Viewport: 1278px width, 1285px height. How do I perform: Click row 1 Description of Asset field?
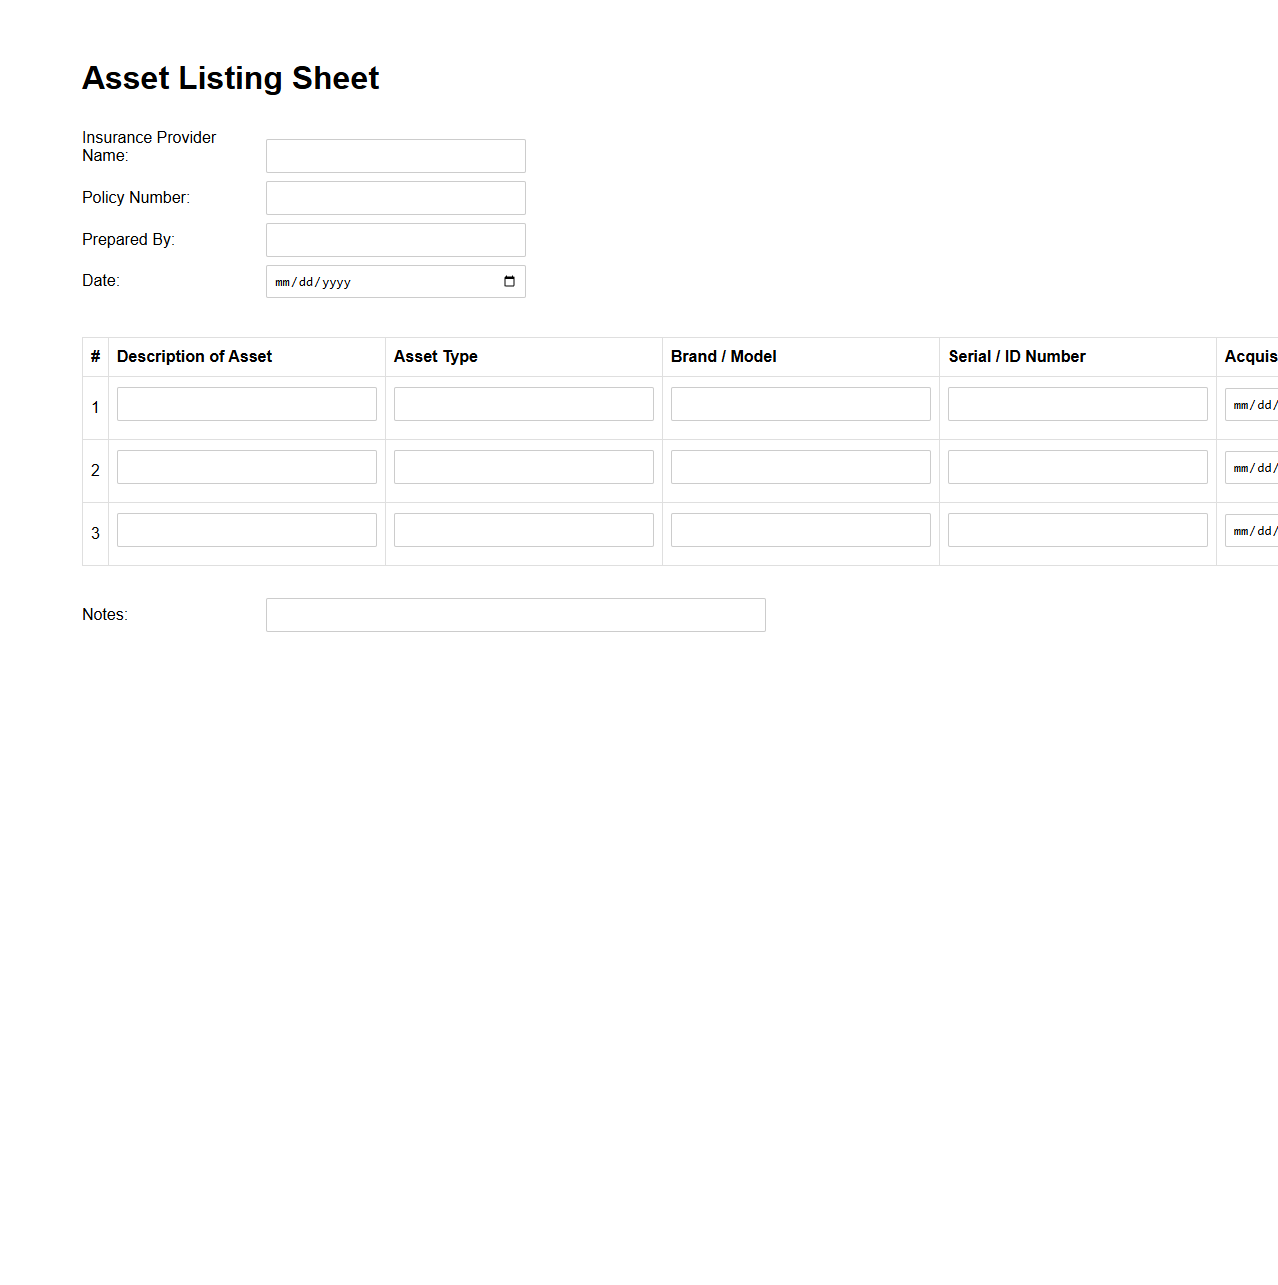pyautogui.click(x=246, y=403)
